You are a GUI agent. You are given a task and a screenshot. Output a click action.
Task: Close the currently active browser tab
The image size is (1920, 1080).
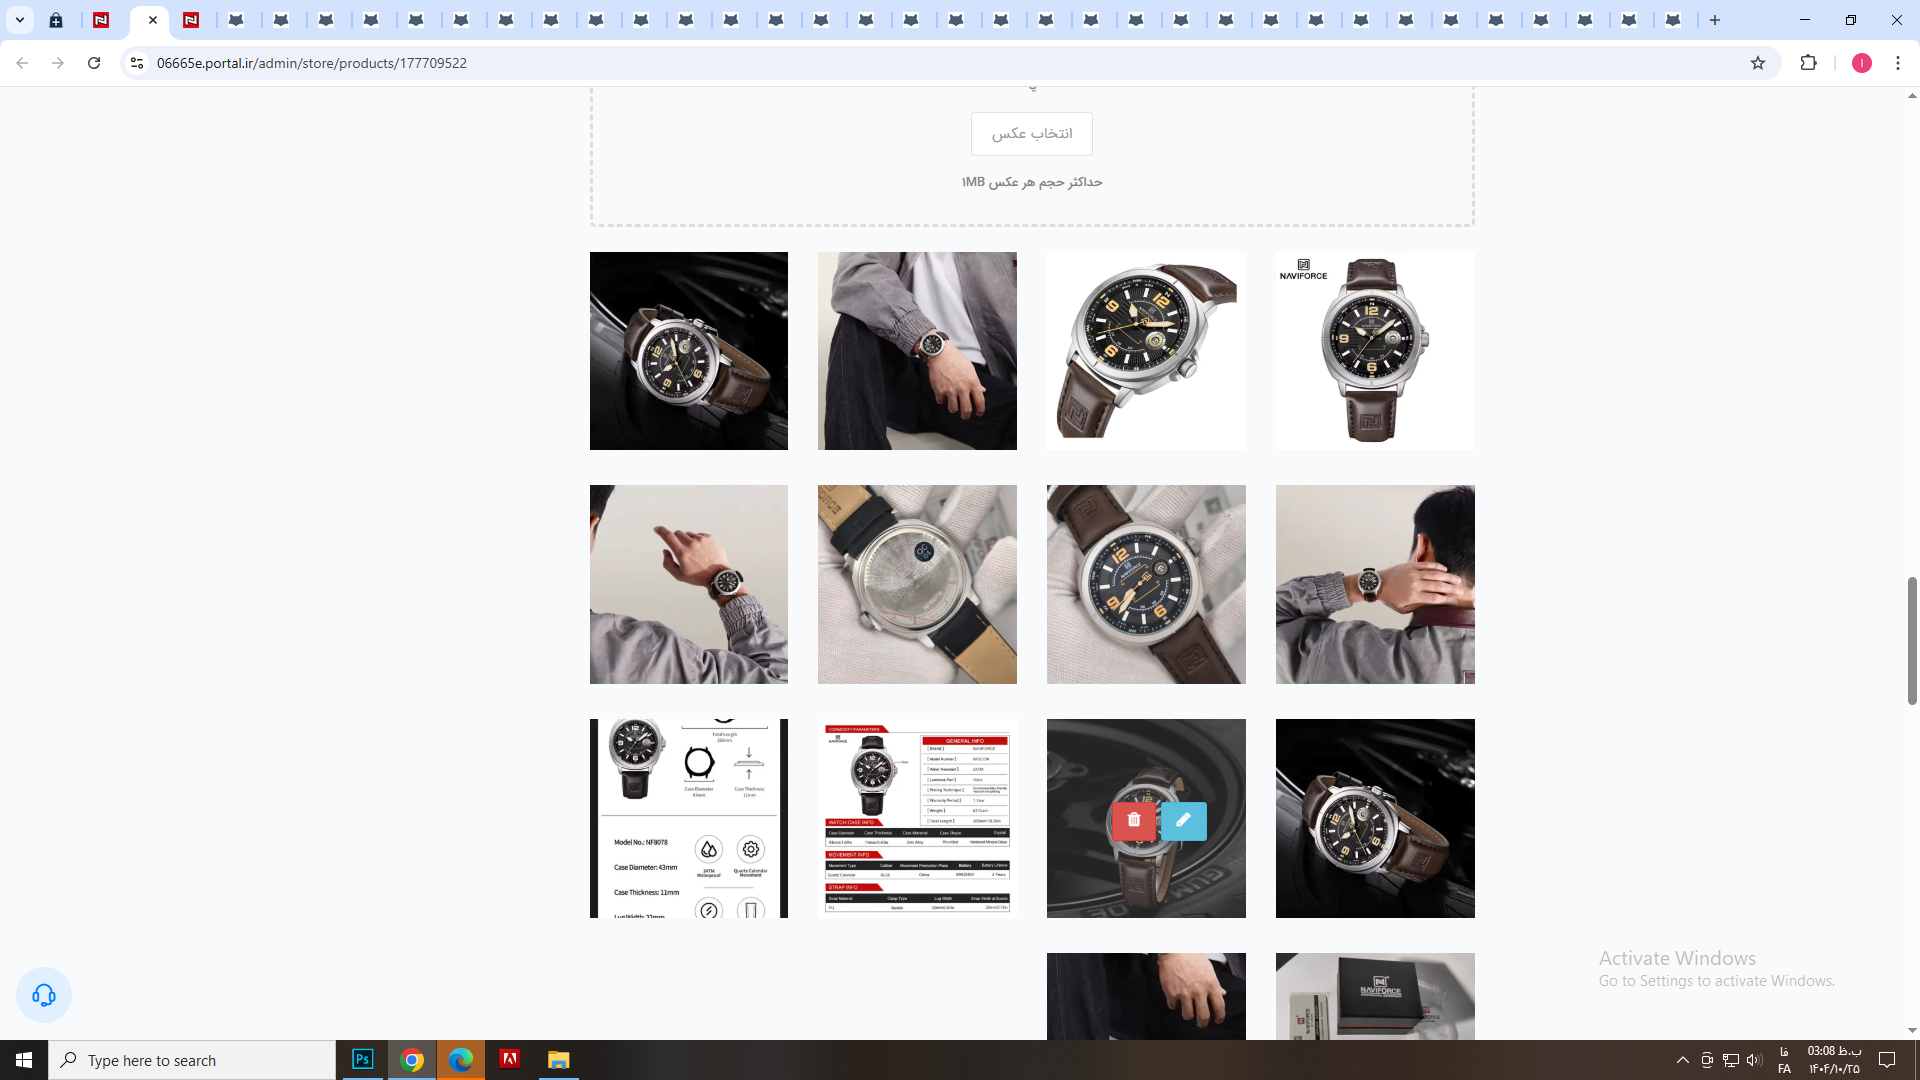point(153,20)
